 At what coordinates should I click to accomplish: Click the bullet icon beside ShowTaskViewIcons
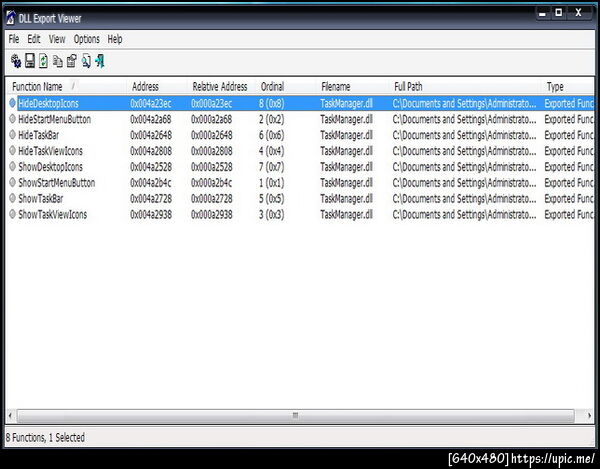click(12, 214)
